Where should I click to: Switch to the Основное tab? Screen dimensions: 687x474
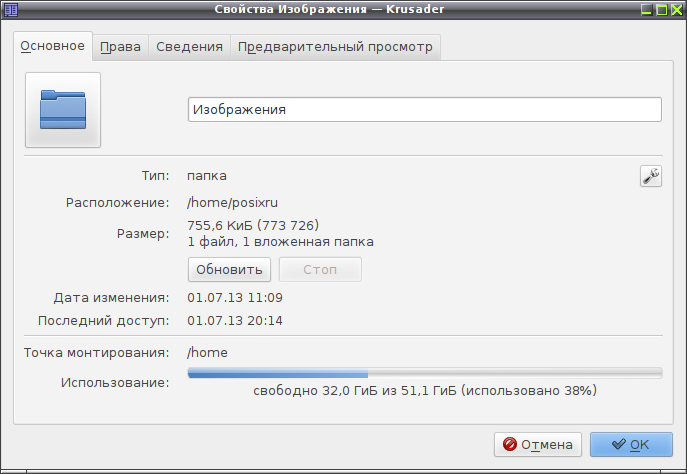tap(53, 46)
